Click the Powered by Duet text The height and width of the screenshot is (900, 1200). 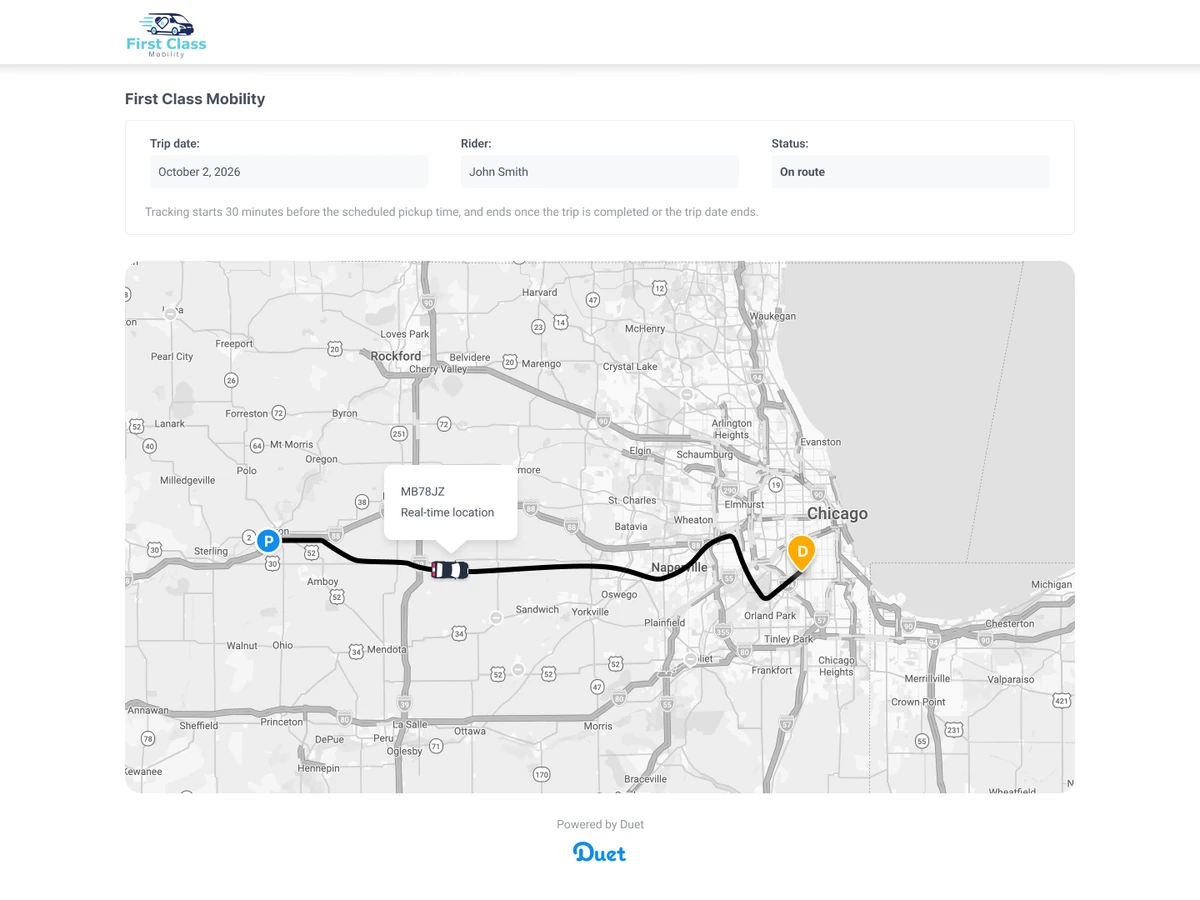[x=600, y=825]
